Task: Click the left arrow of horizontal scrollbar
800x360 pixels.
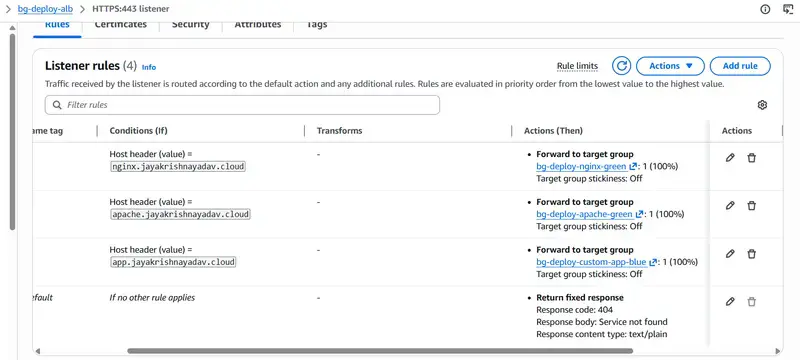Action: [x=37, y=351]
